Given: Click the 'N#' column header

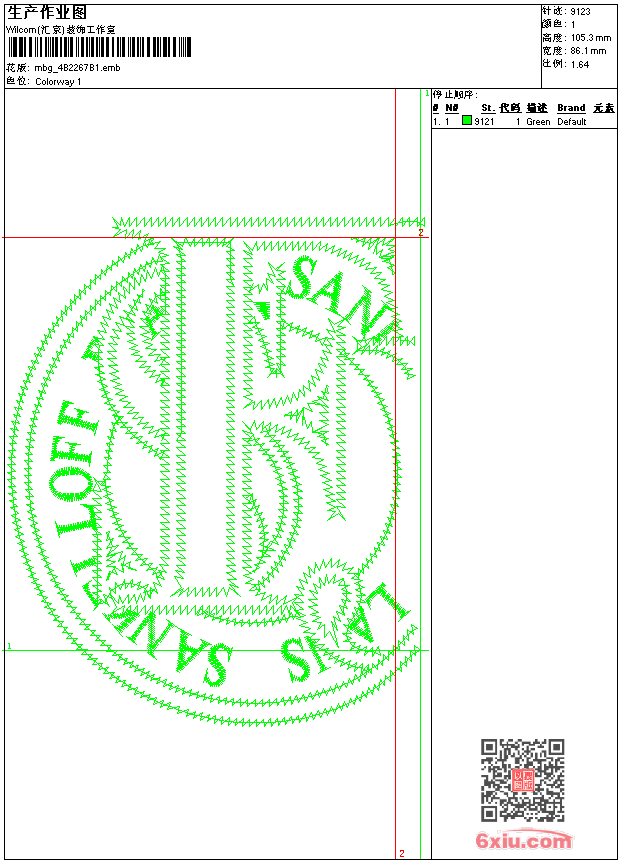Looking at the screenshot, I should click(452, 108).
